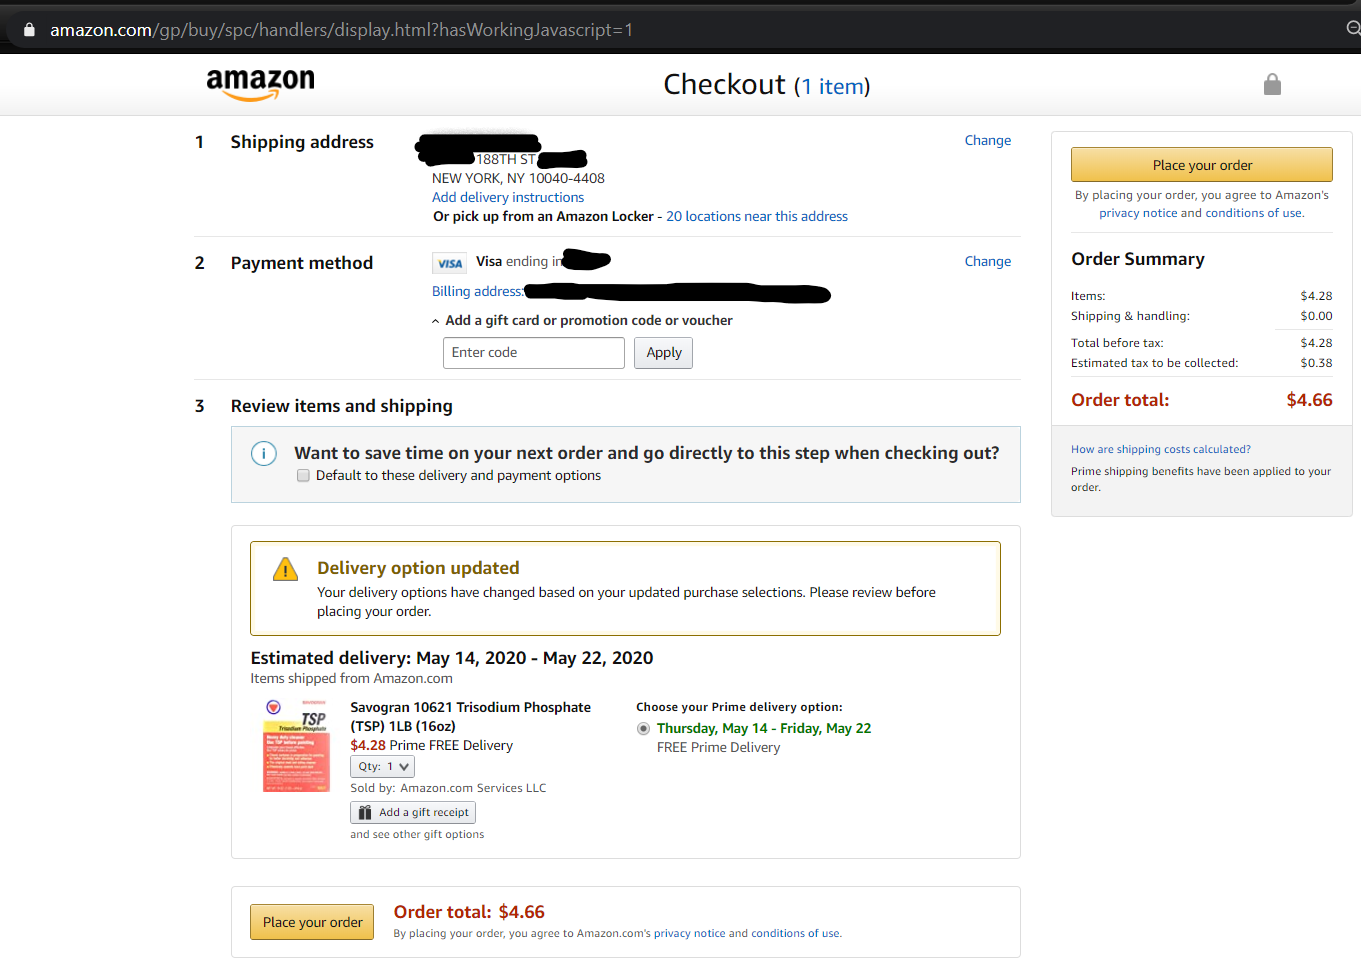The width and height of the screenshot is (1361, 972).
Task: Enable default delivery and payment options checkbox
Action: 303,476
